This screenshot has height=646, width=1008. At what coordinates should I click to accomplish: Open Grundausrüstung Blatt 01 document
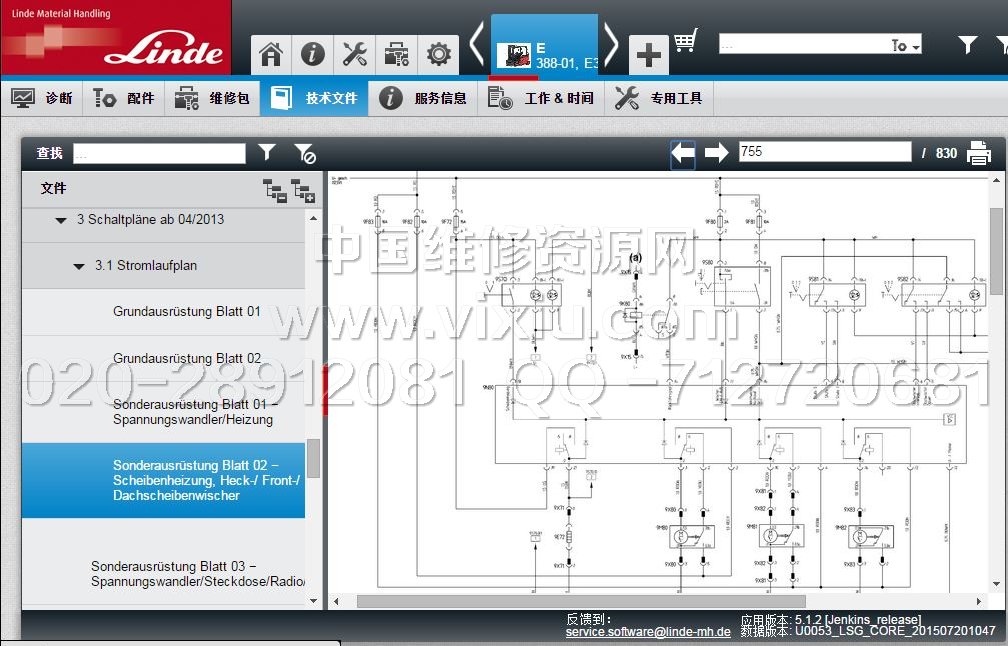[x=186, y=311]
